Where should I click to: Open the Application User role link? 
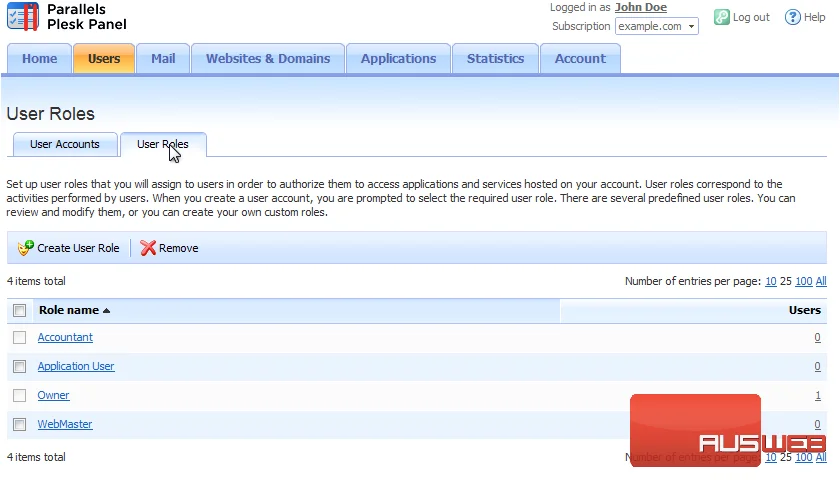[x=76, y=366]
